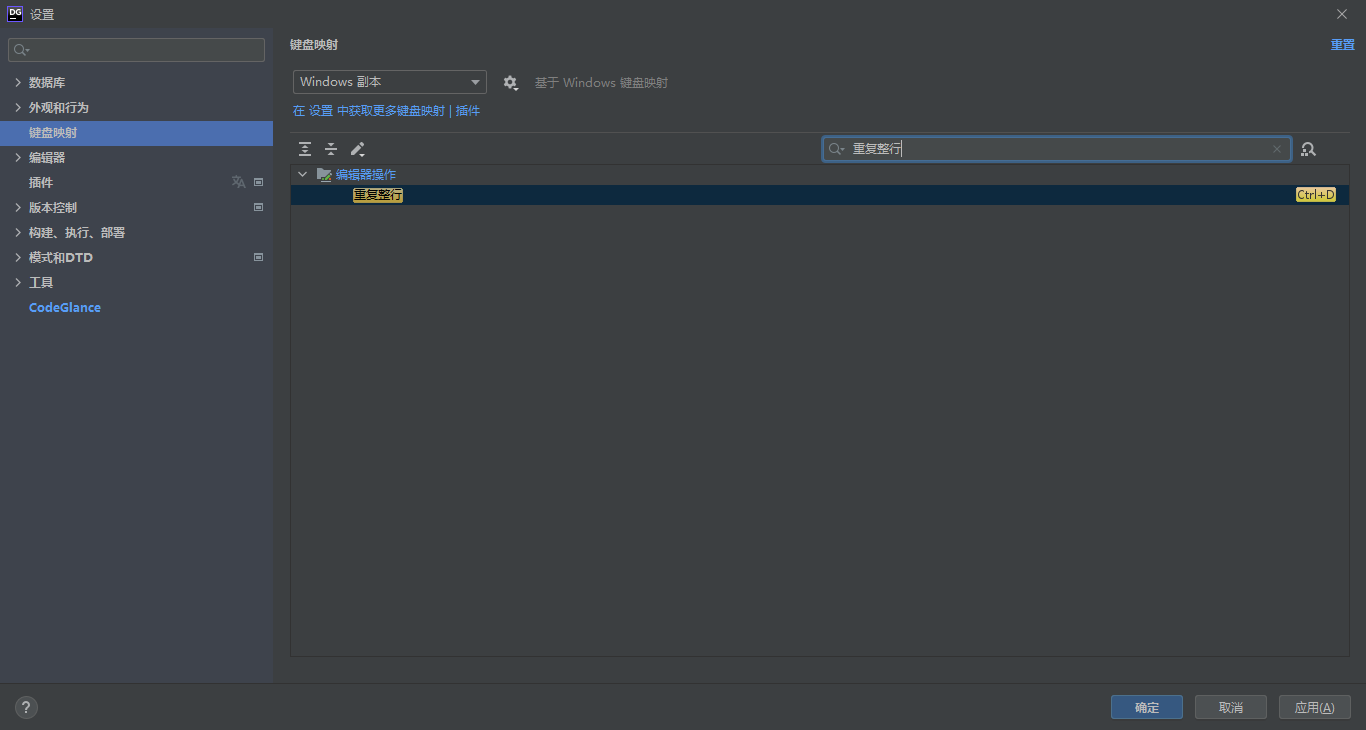Click the 重置 link to reset keymap
The width and height of the screenshot is (1366, 730).
(x=1342, y=44)
